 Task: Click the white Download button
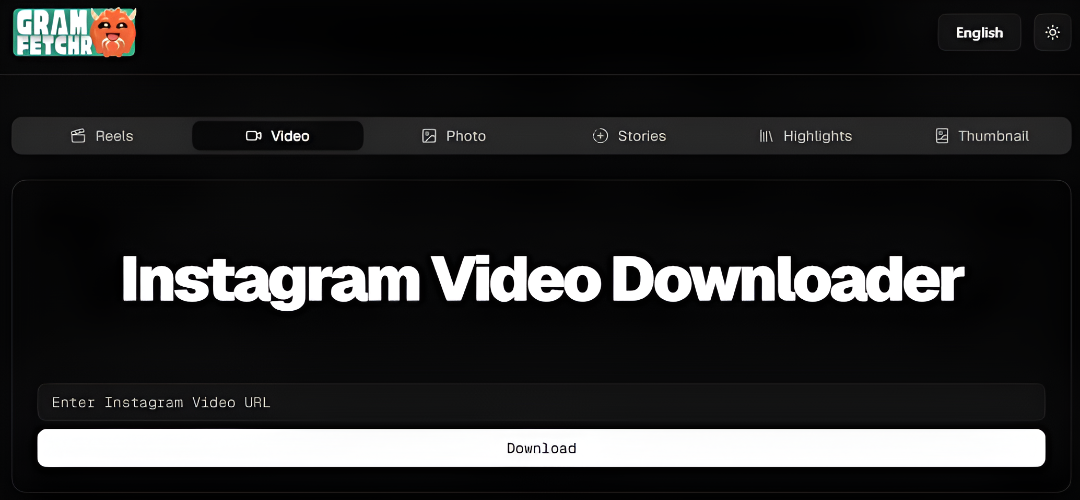coord(541,448)
